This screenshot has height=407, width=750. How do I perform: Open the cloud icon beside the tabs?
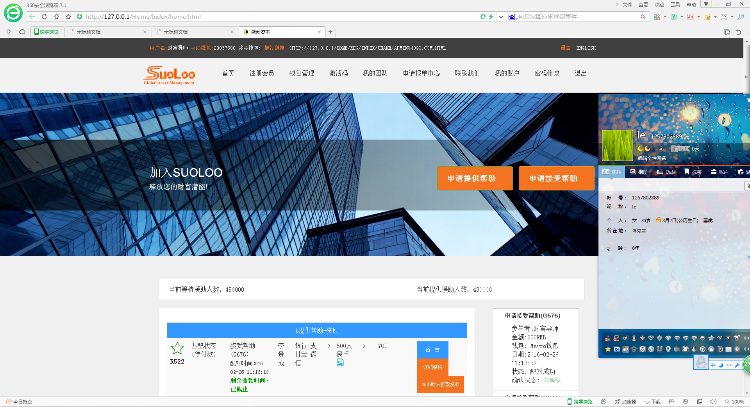[x=22, y=32]
